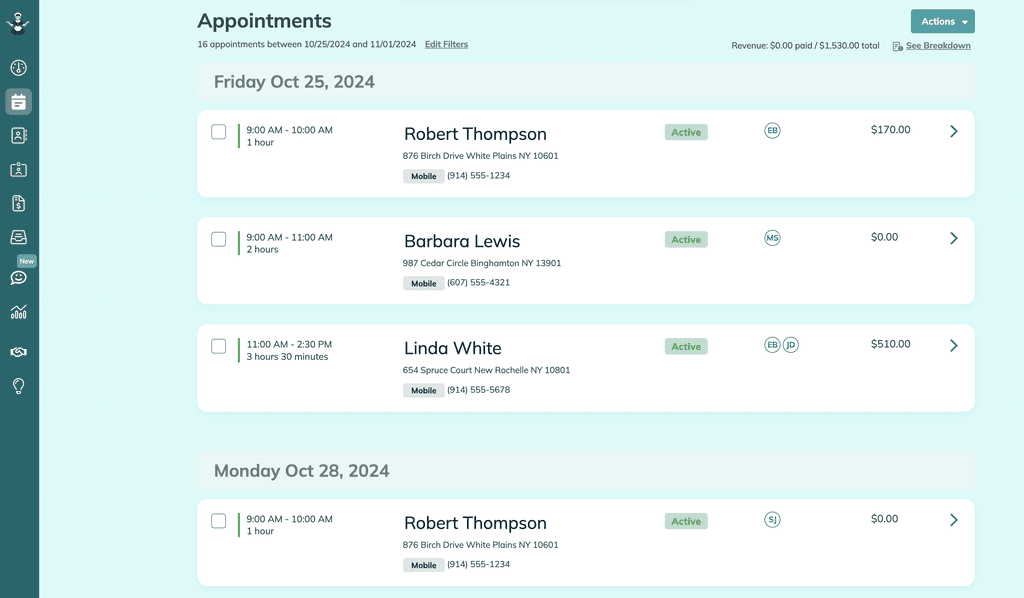Open the Actions dropdown menu
This screenshot has height=598, width=1024.
[941, 21]
